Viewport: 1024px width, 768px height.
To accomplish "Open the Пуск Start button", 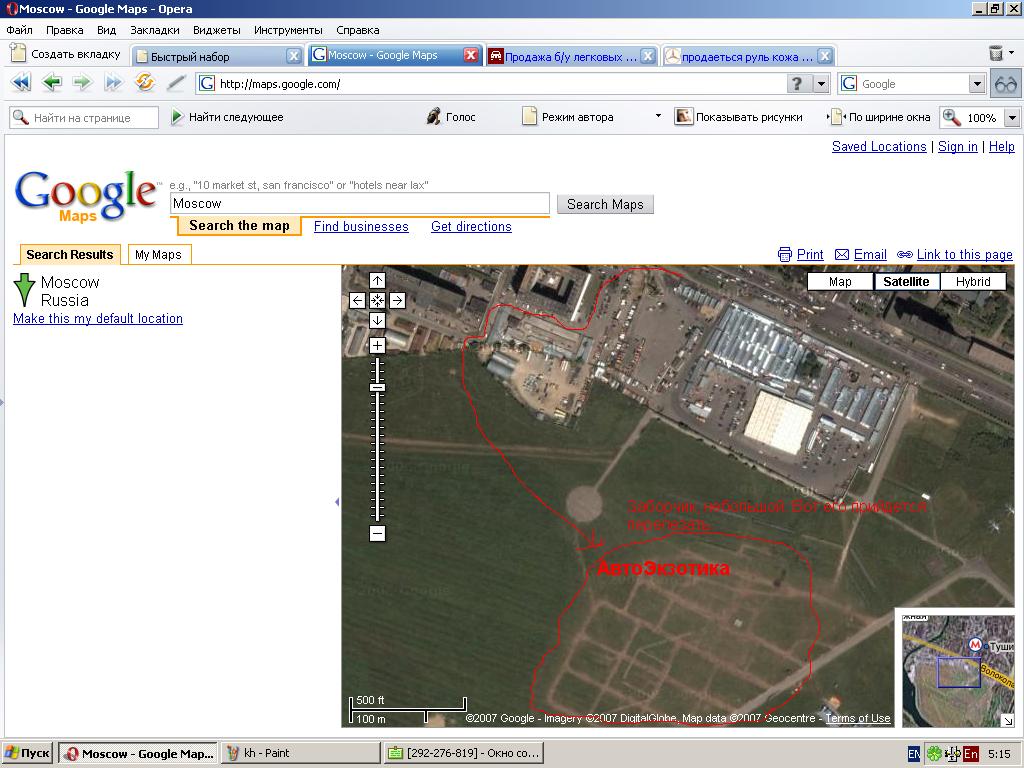I will click(x=28, y=753).
